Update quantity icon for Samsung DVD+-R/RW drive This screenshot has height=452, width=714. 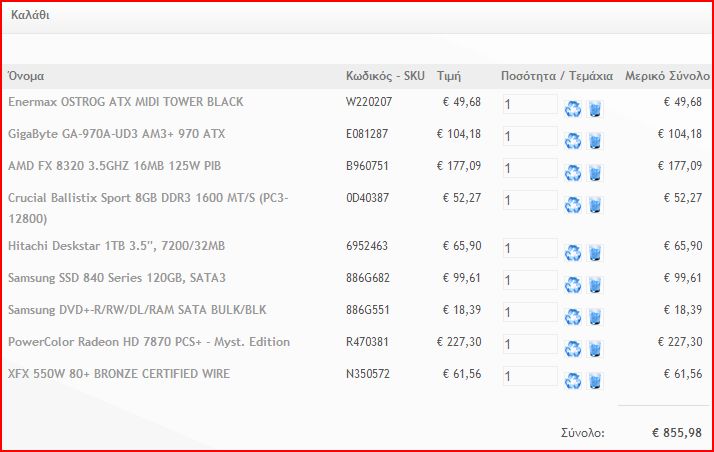pos(573,316)
